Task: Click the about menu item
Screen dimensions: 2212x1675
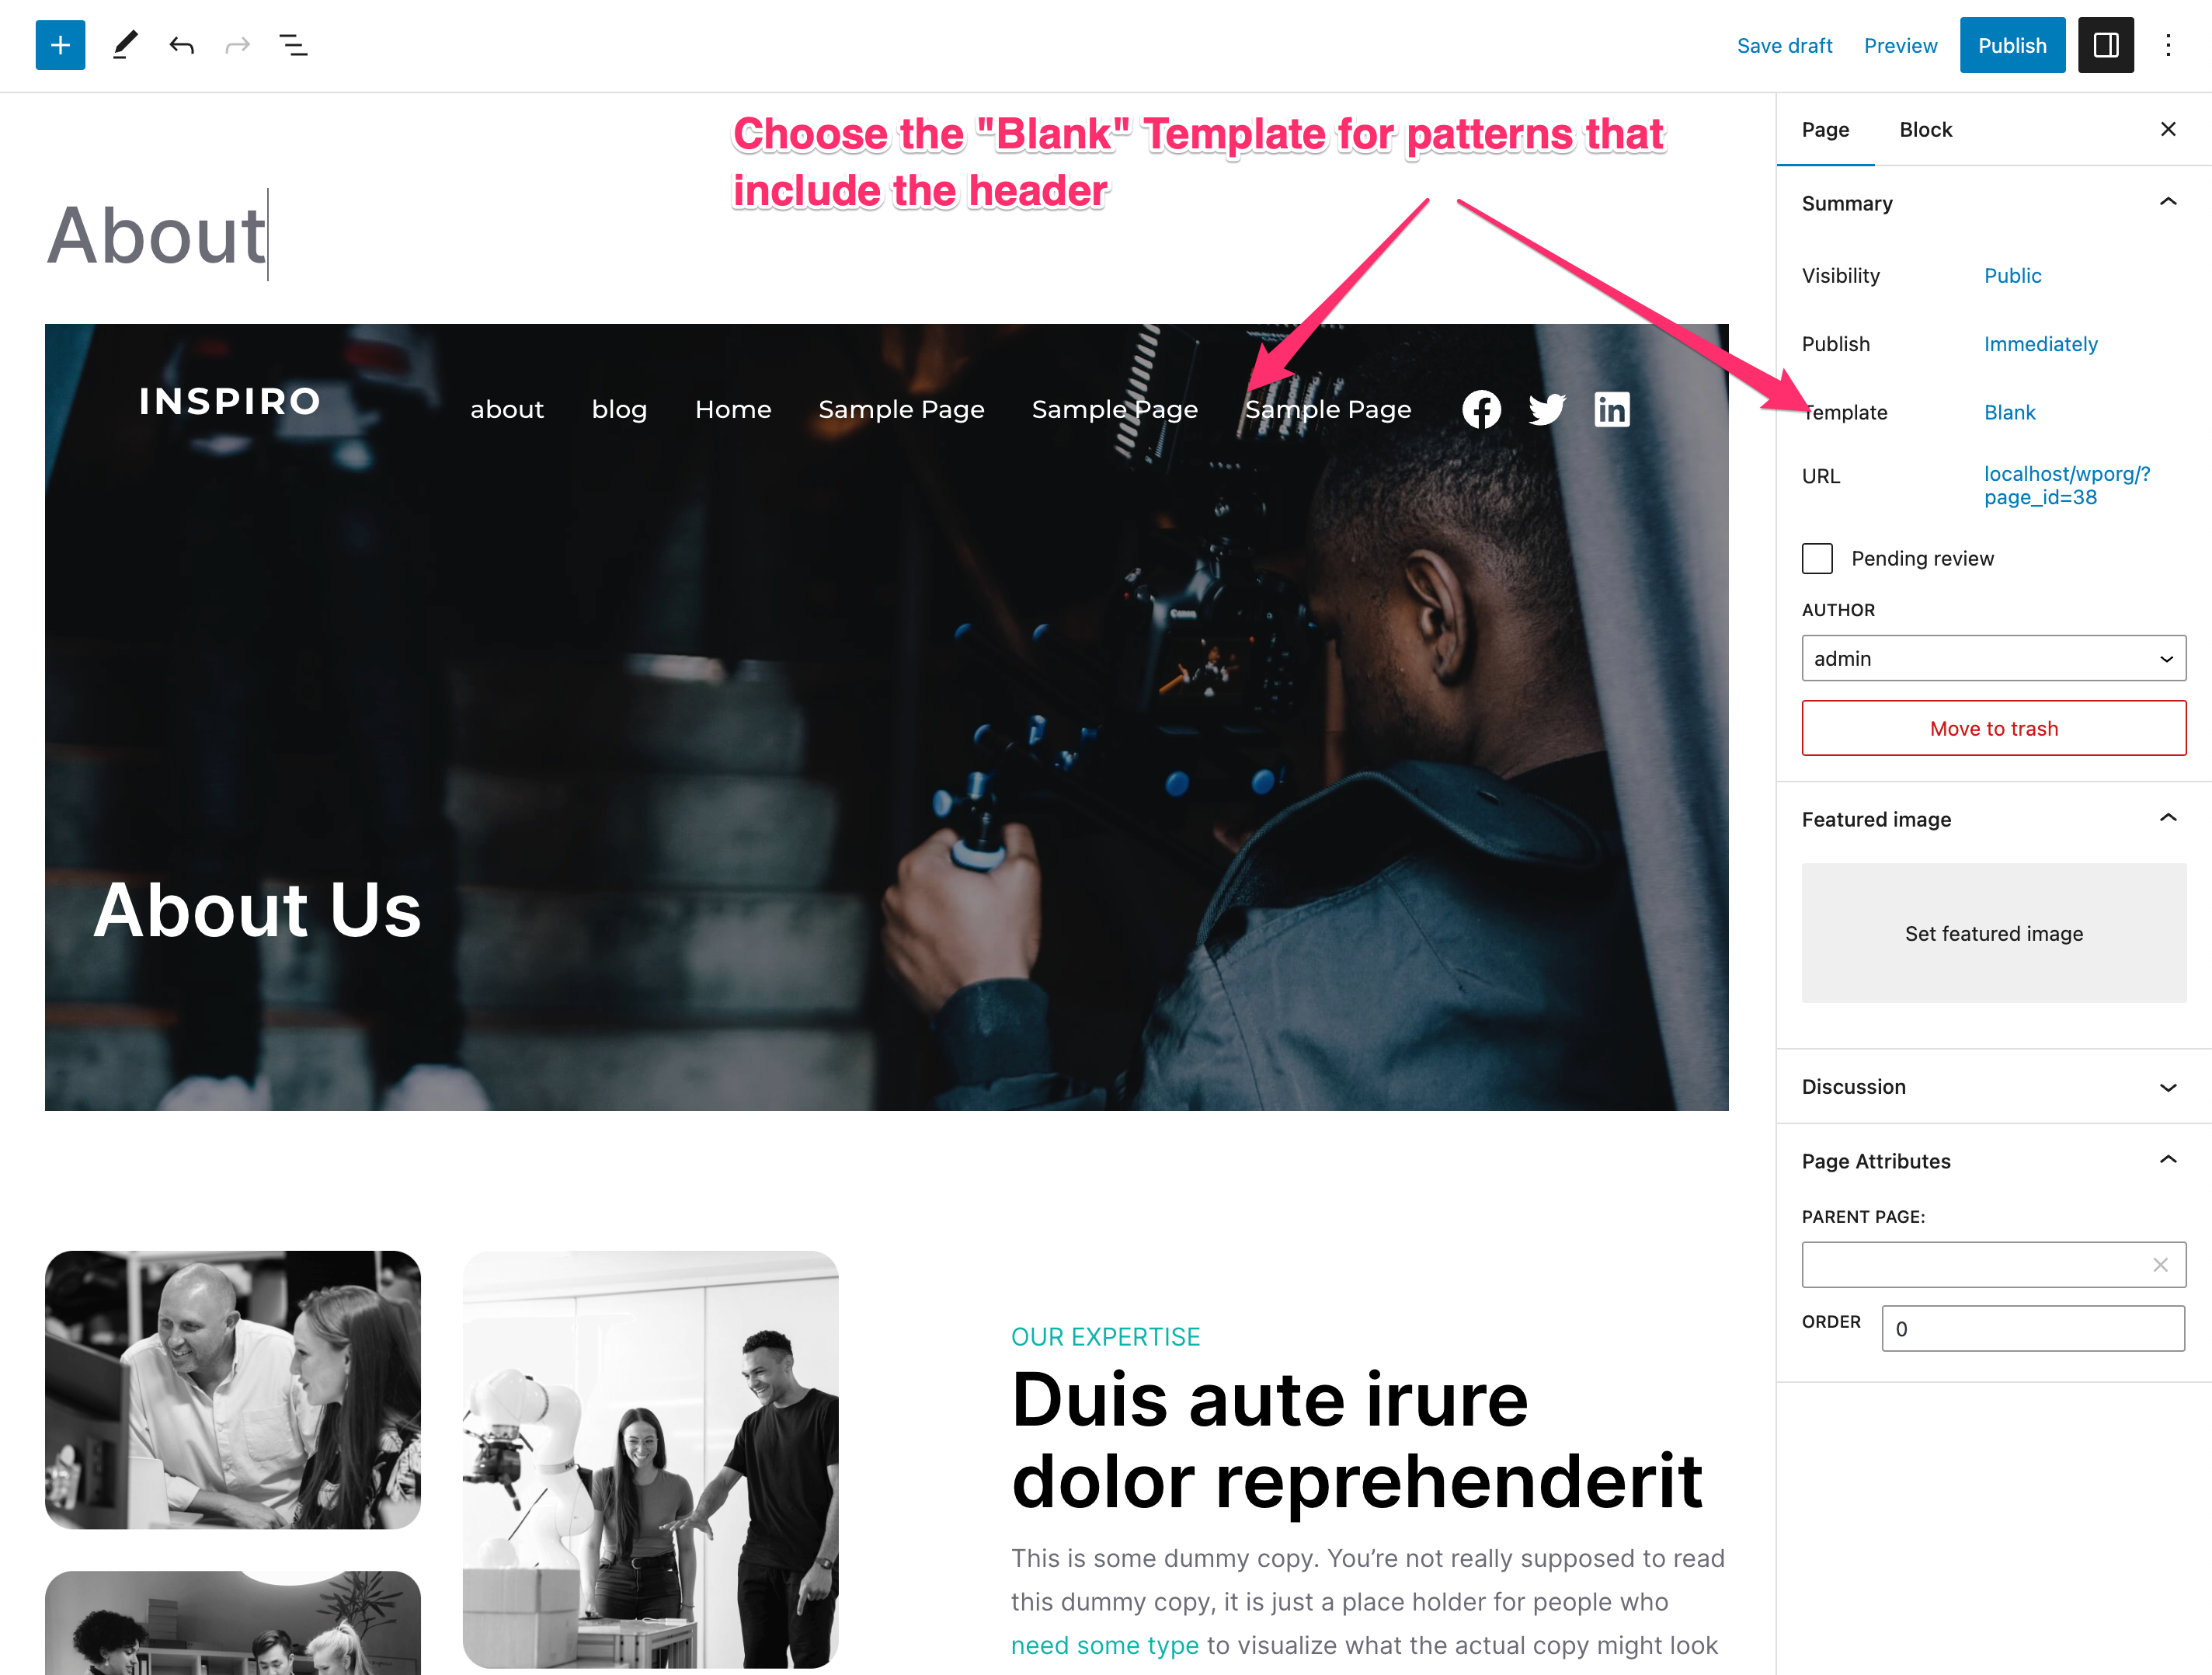Action: [x=507, y=409]
